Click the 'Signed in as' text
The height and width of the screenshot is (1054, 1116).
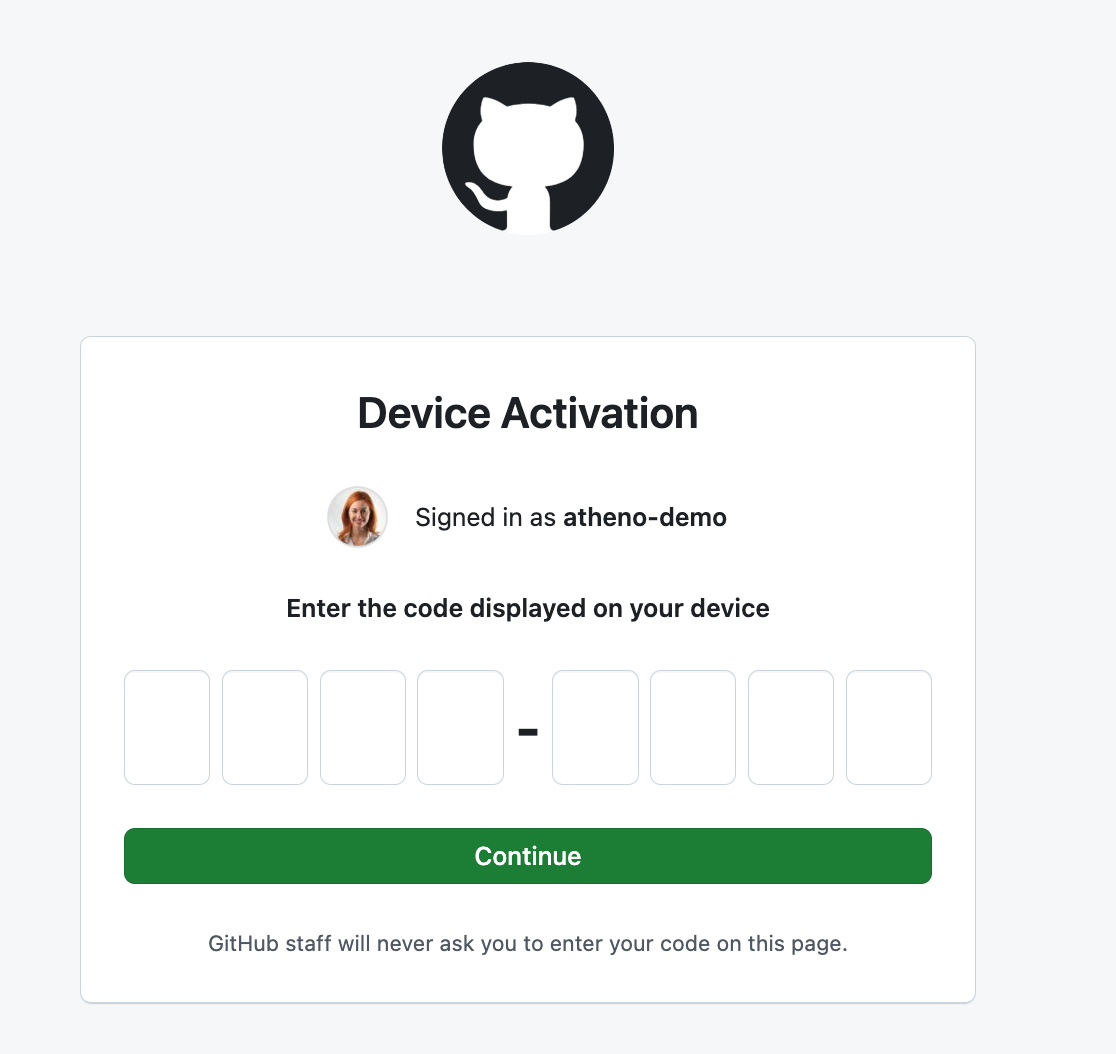tap(485, 517)
